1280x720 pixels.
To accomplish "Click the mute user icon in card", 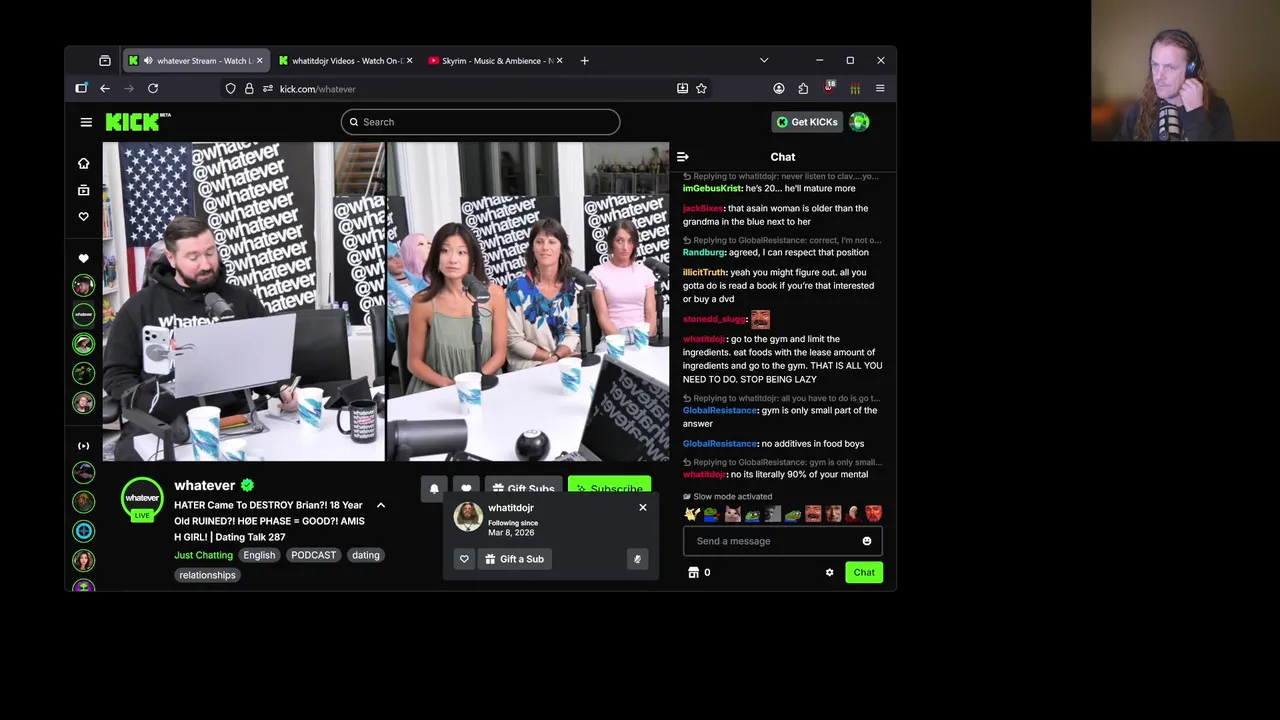I will point(637,559).
